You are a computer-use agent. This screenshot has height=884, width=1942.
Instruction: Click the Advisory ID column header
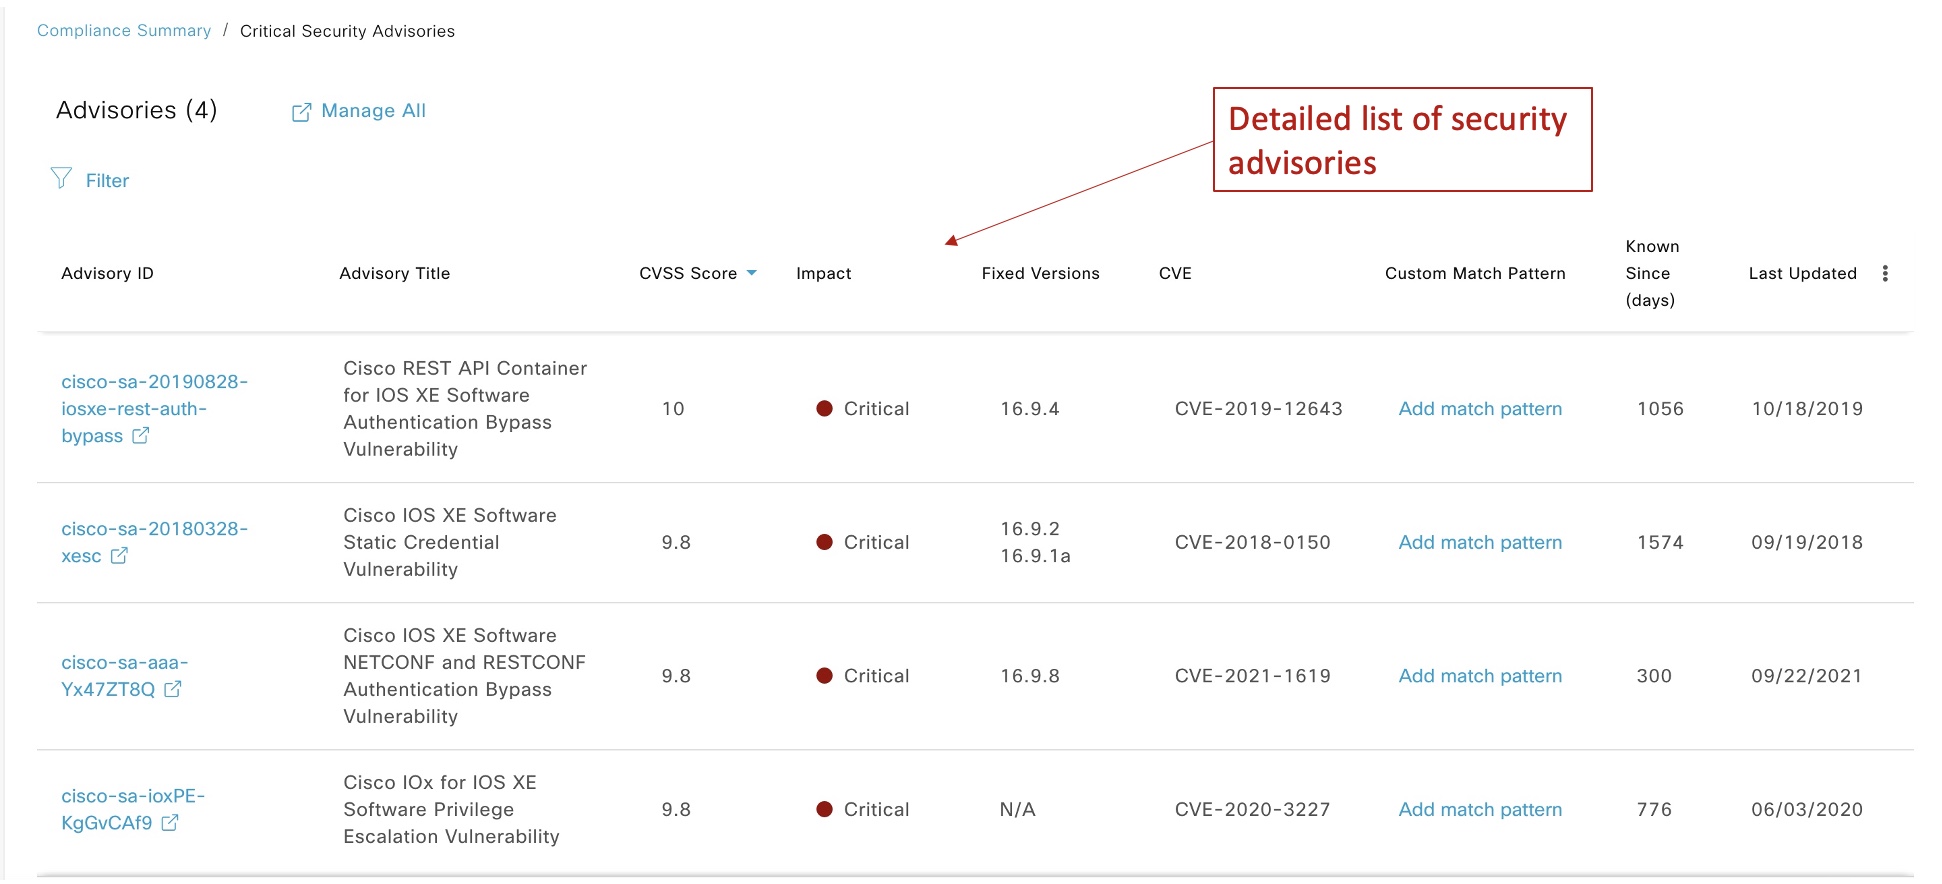tap(107, 274)
